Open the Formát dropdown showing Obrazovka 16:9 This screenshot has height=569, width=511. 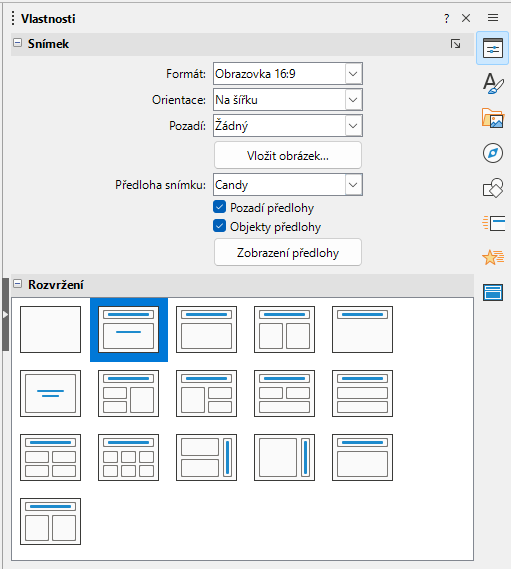point(288,74)
